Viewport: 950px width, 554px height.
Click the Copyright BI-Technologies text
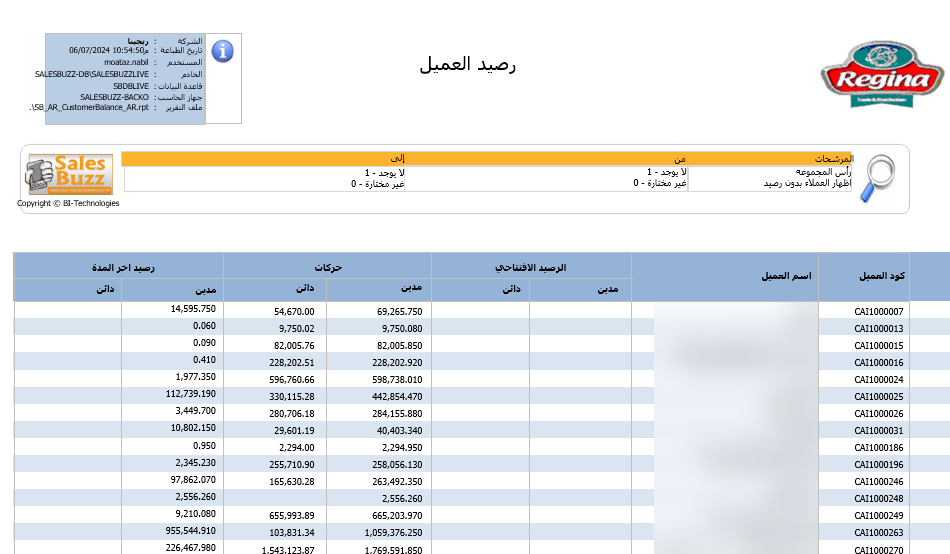click(x=68, y=203)
